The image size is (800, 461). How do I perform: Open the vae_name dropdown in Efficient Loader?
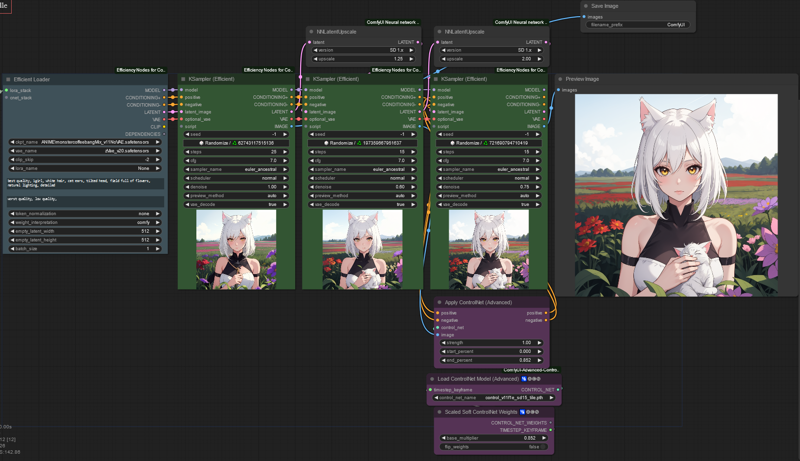tap(85, 151)
